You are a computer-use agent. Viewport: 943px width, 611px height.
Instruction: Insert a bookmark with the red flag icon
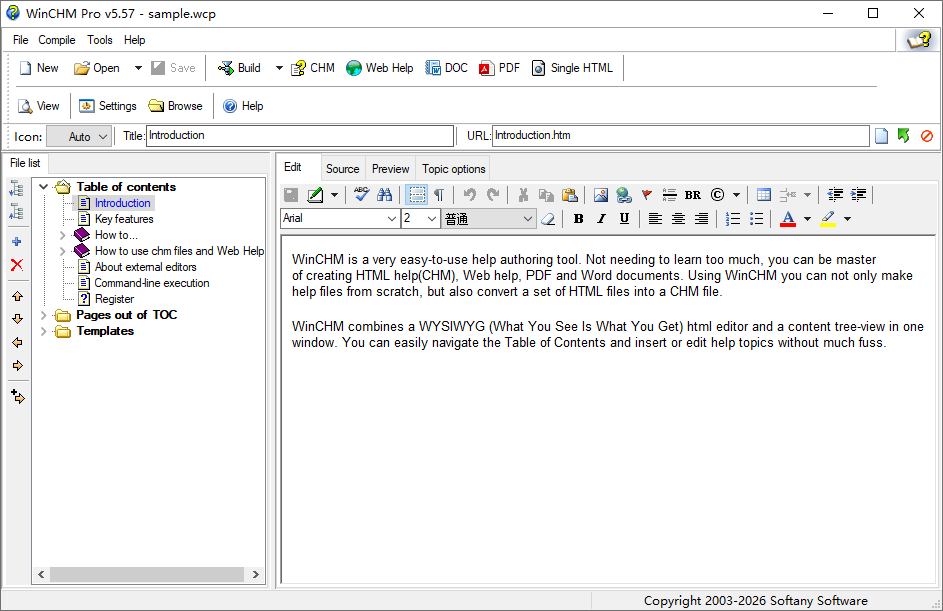pyautogui.click(x=647, y=194)
